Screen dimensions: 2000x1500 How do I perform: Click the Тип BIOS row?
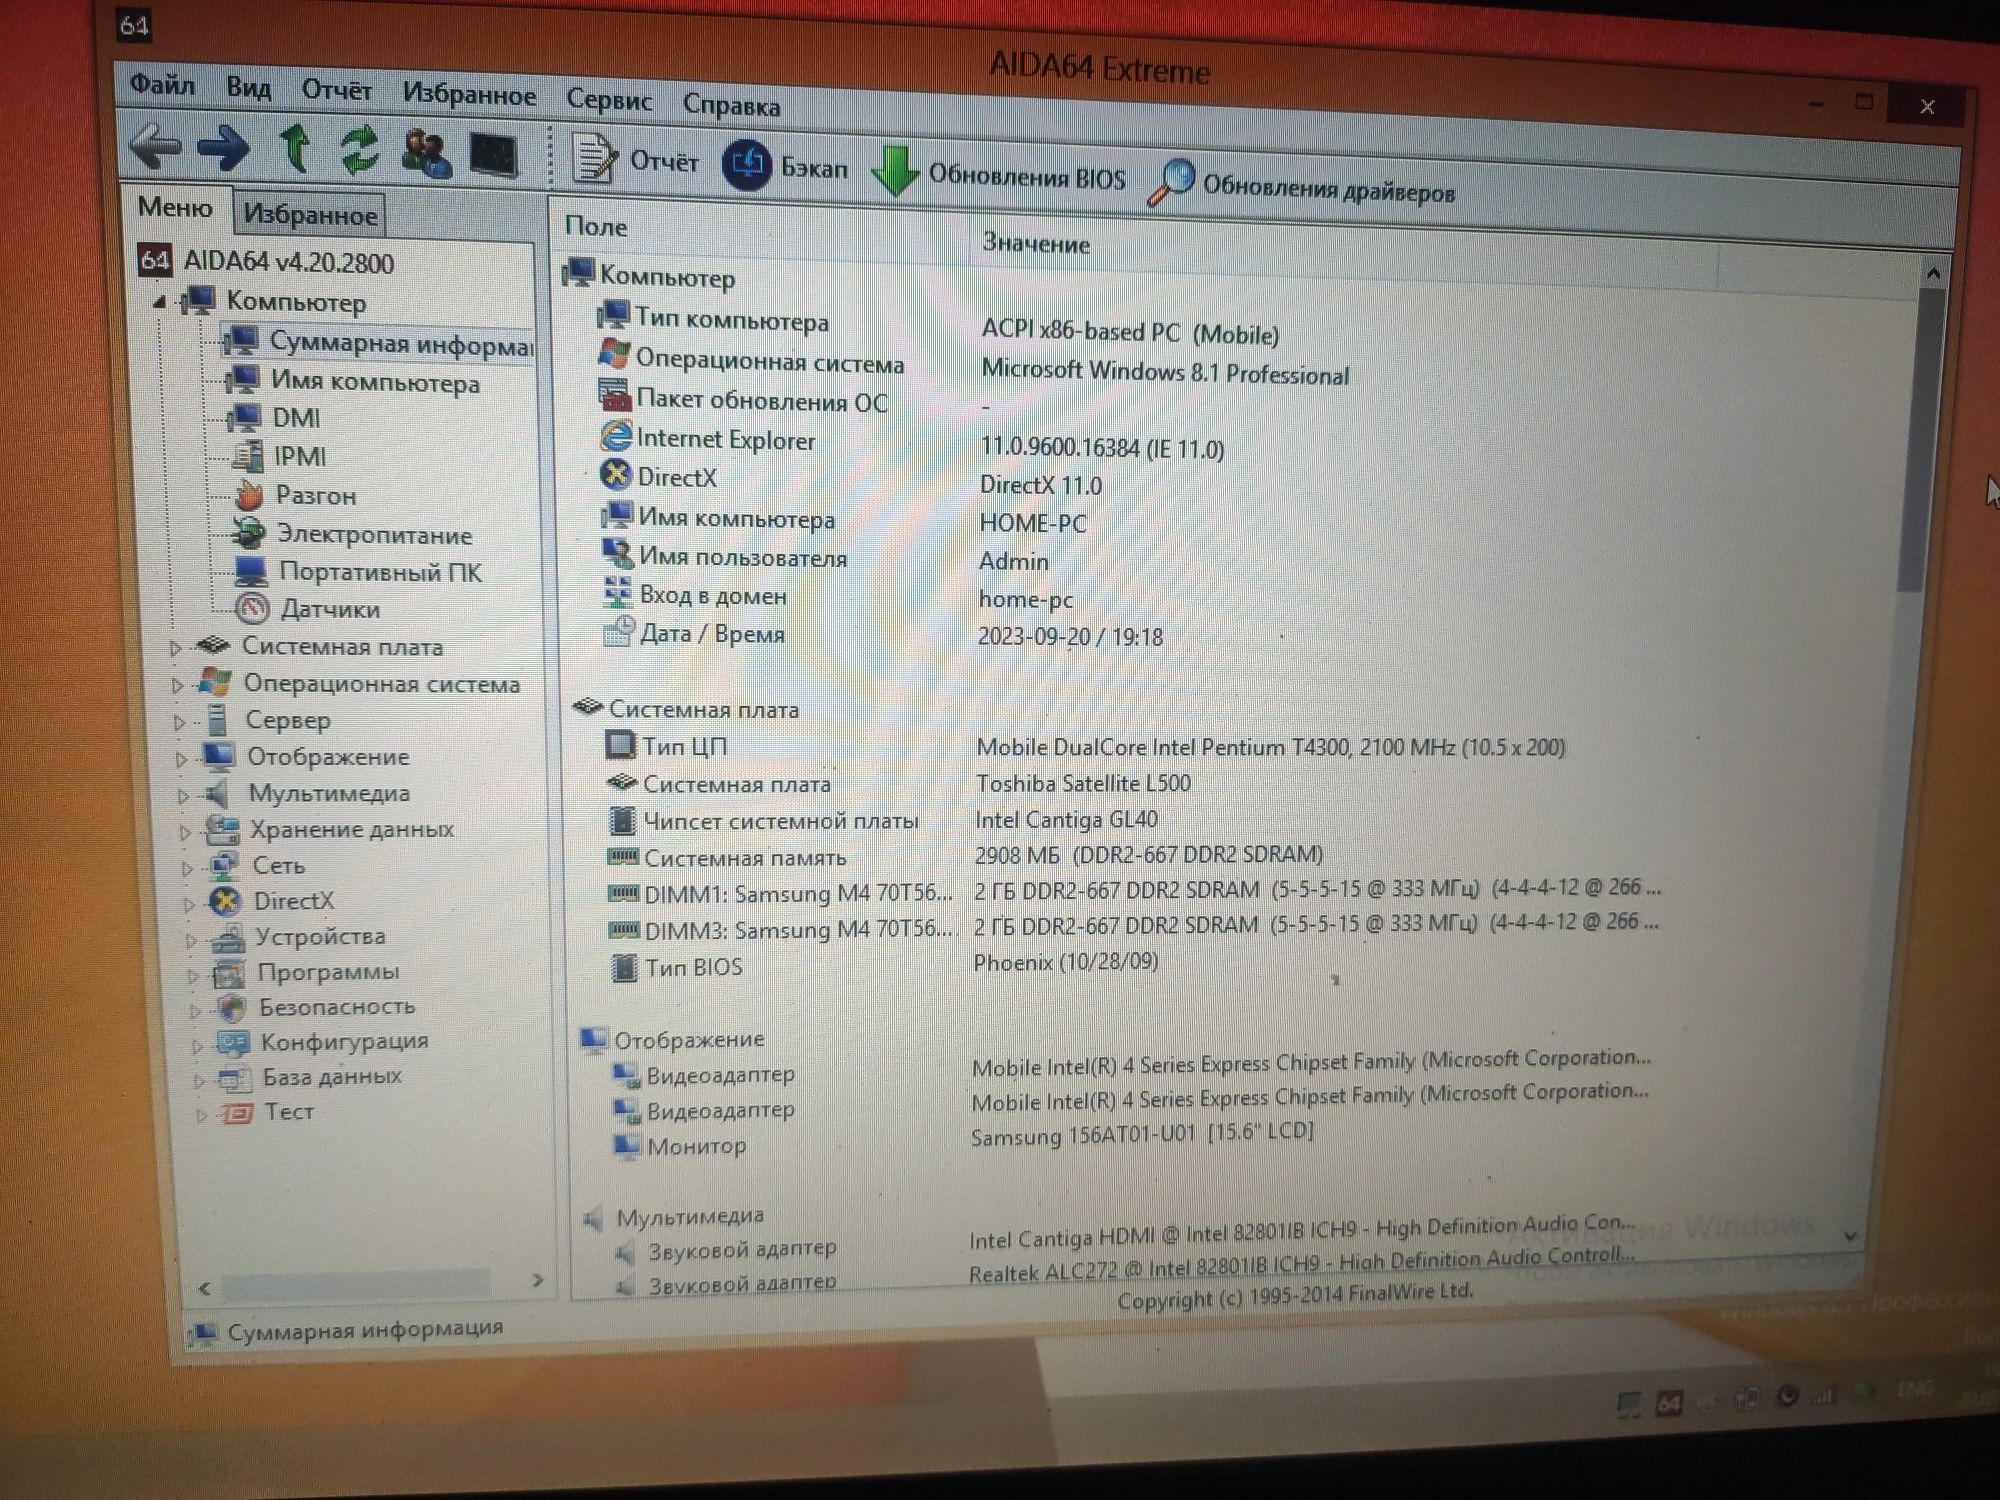coord(885,965)
